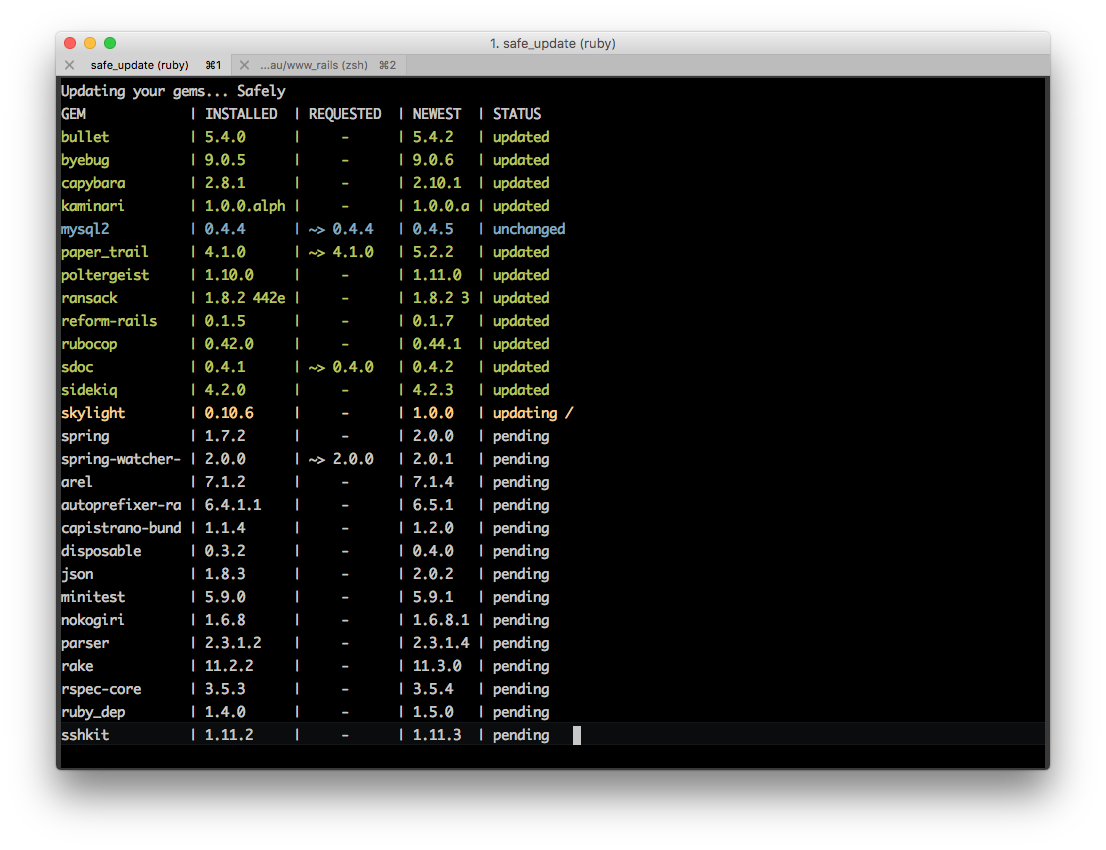Click installed version '1.0.0.alph' of kaminari
Screen dimensions: 1106x850
245,206
